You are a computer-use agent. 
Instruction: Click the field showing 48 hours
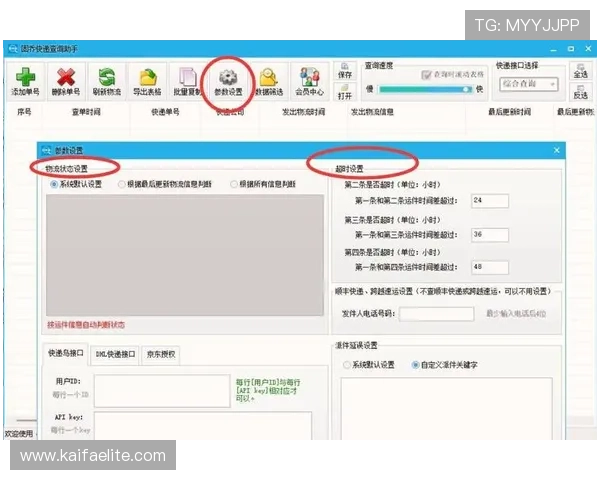point(490,267)
